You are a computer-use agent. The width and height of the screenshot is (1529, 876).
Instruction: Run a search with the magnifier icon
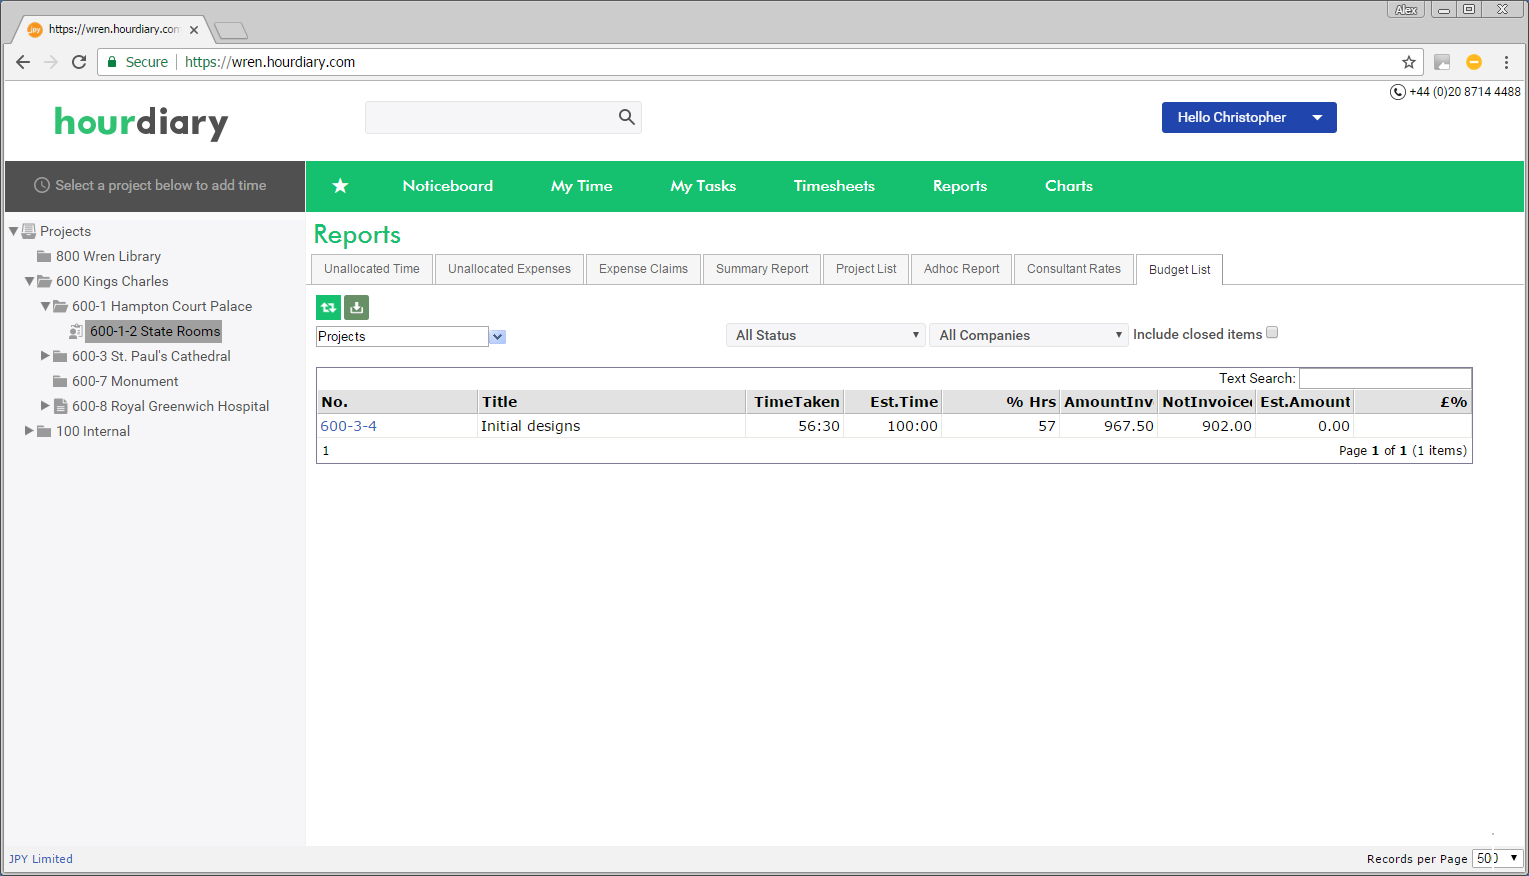626,117
